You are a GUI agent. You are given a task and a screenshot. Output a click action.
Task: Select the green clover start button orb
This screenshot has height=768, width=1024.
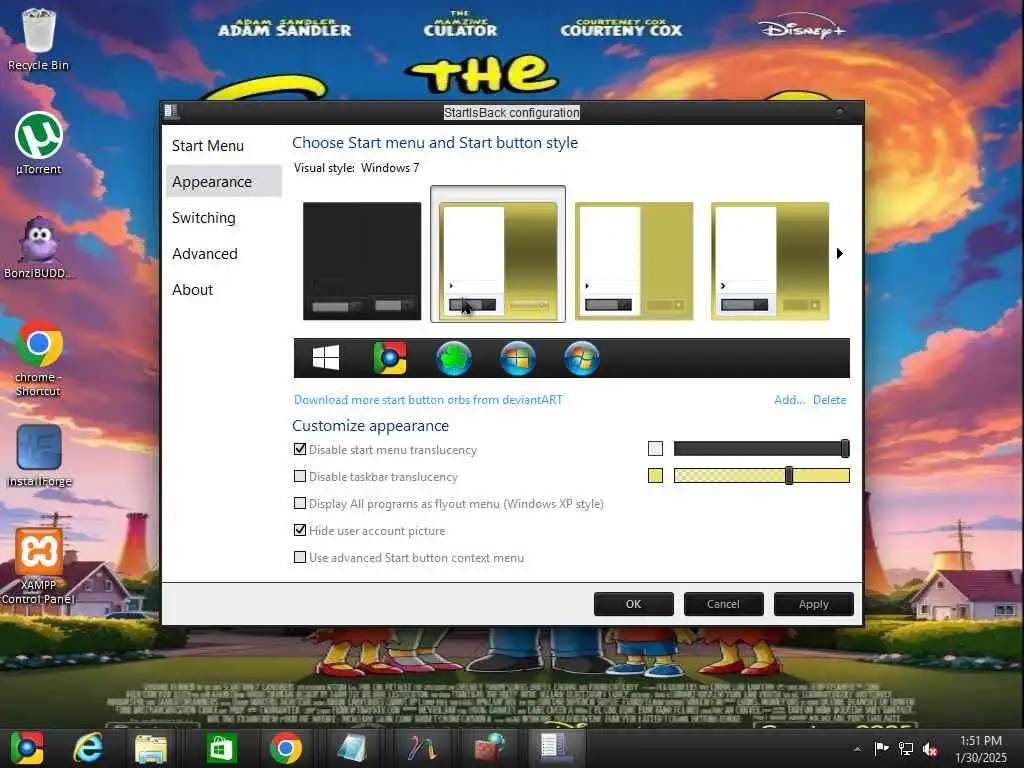(454, 358)
